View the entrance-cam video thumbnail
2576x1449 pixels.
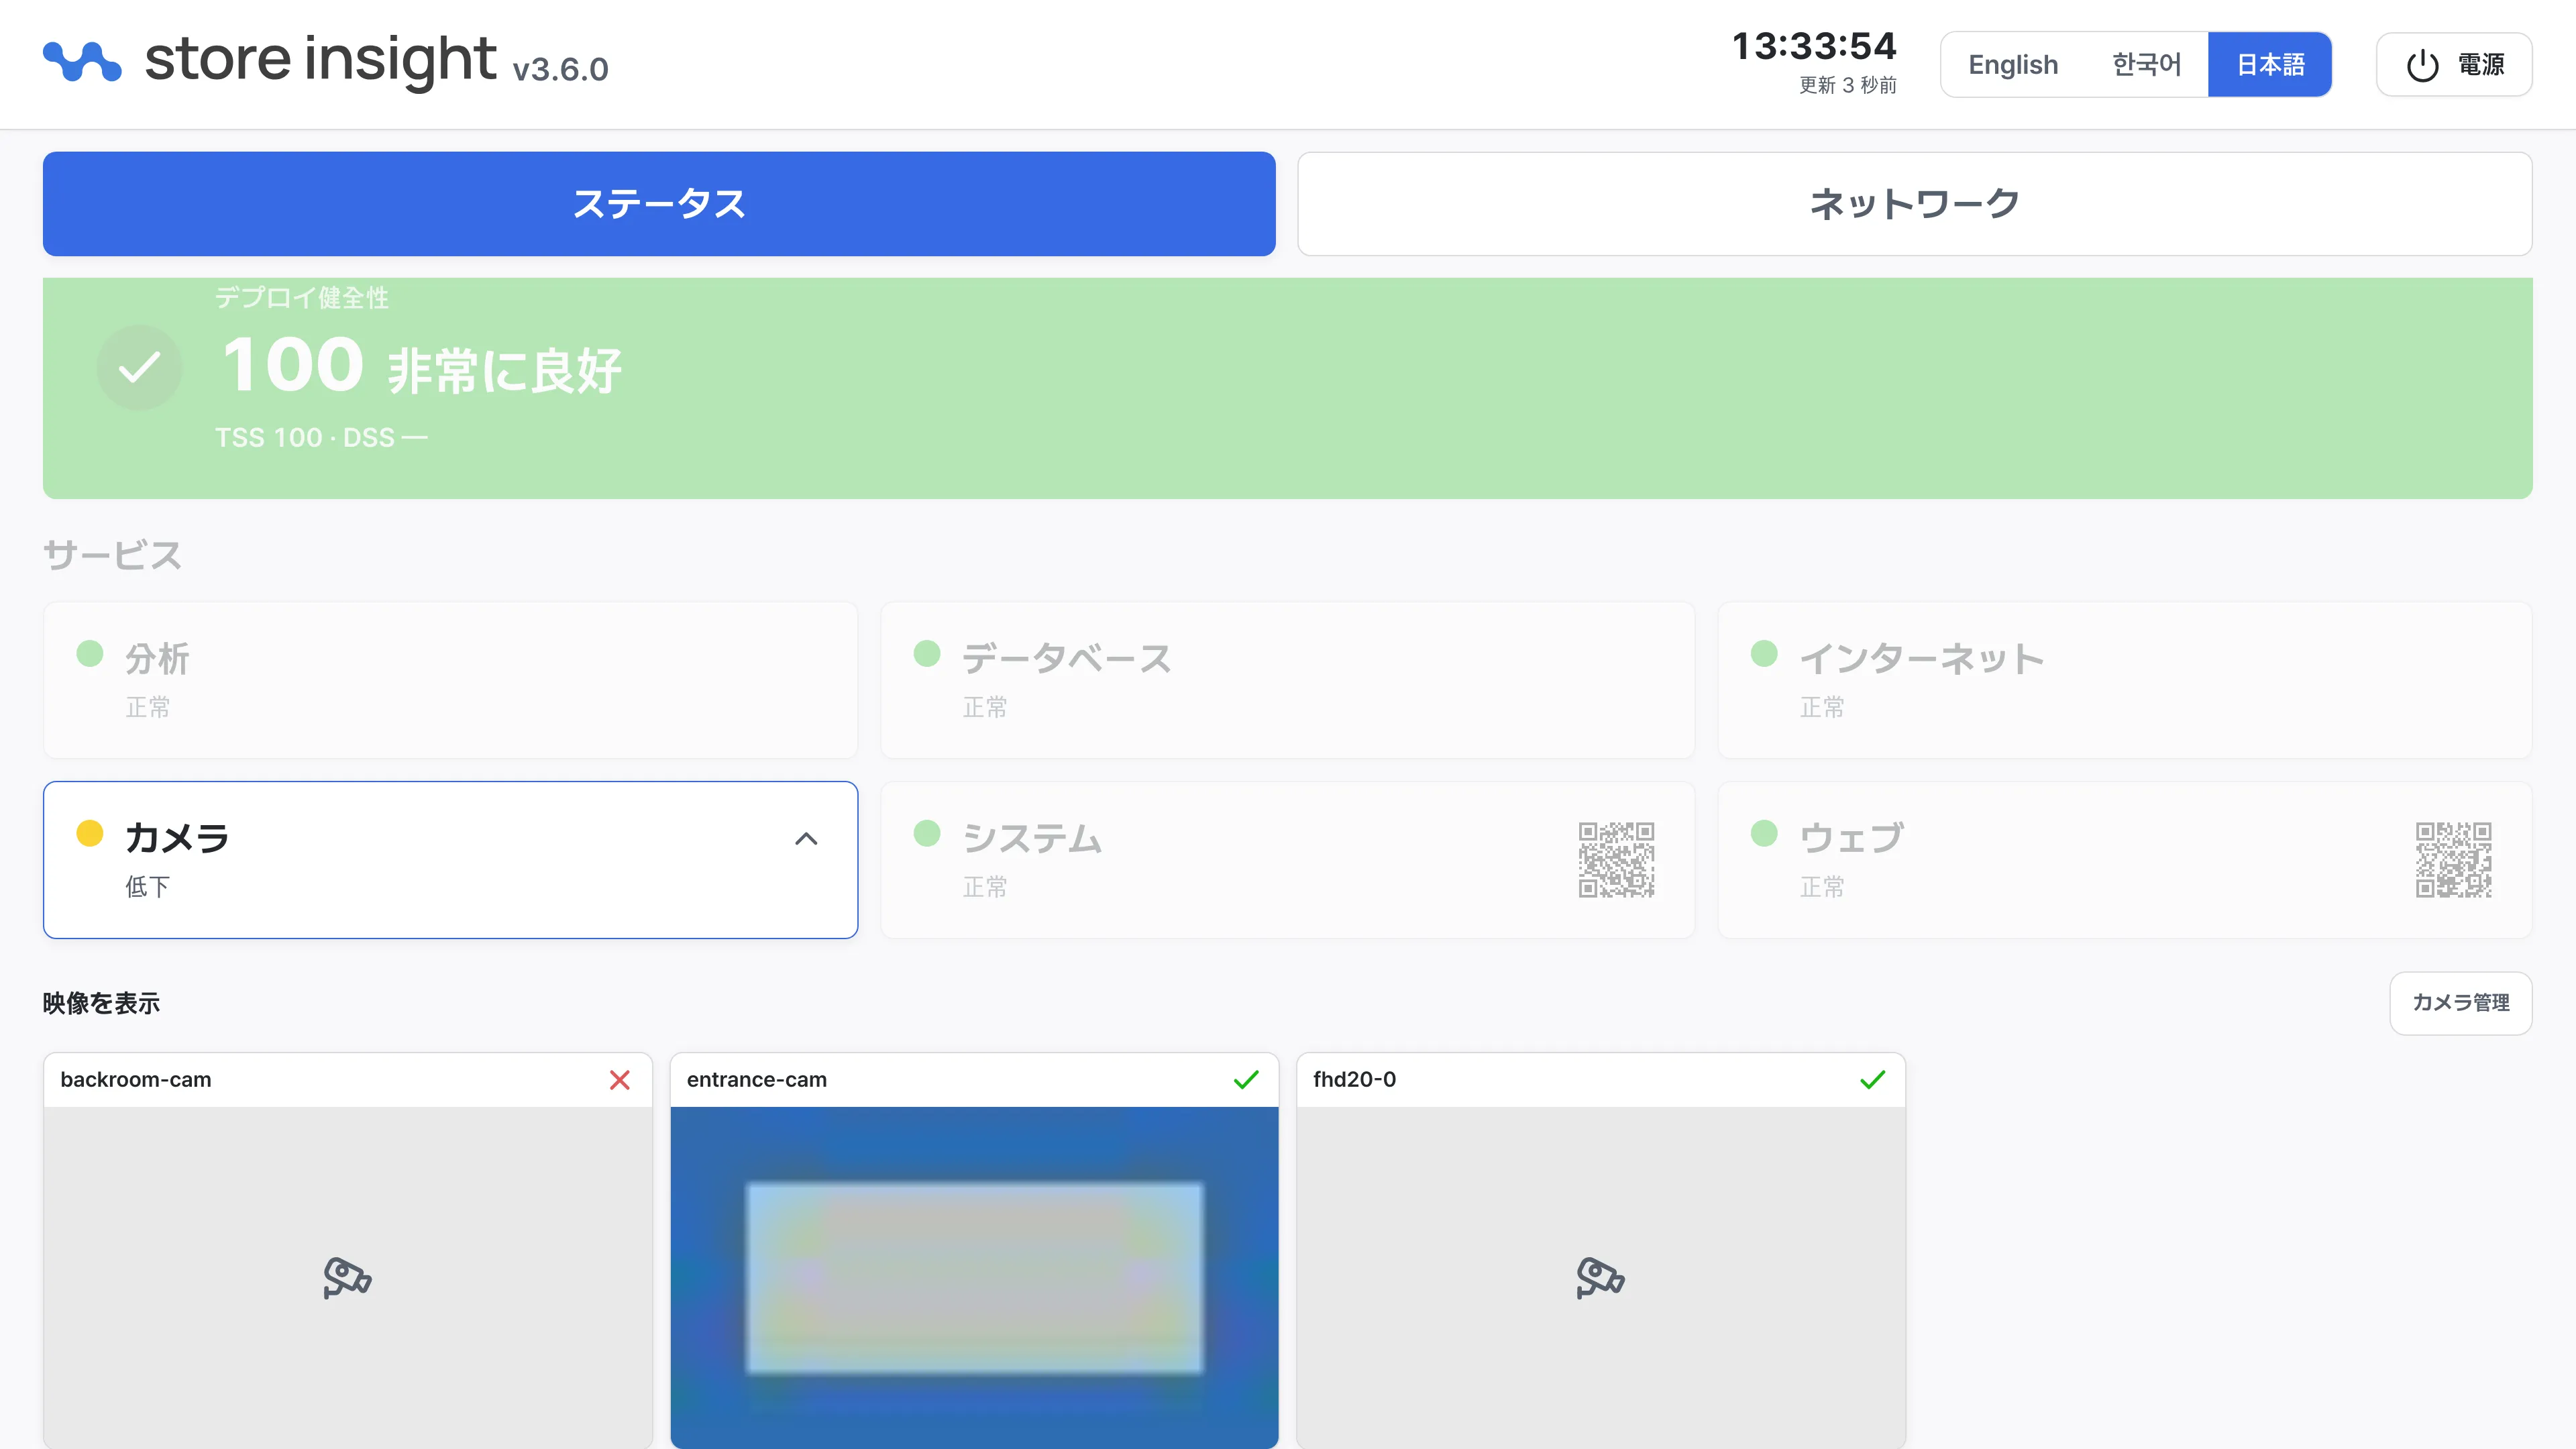click(x=974, y=1277)
